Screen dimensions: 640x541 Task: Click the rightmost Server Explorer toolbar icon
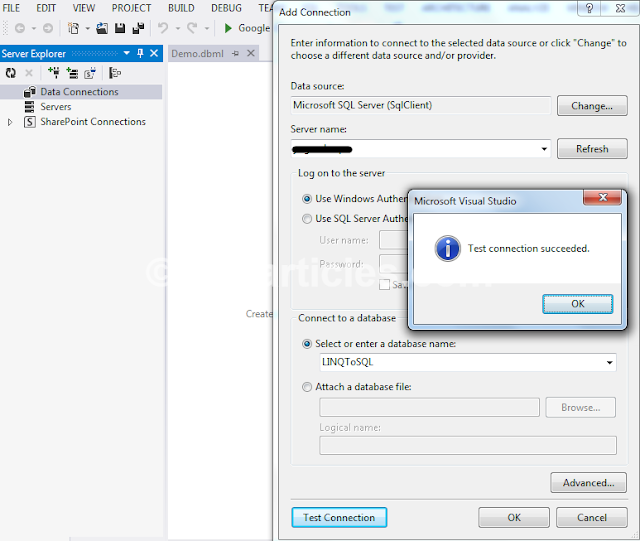click(x=115, y=73)
